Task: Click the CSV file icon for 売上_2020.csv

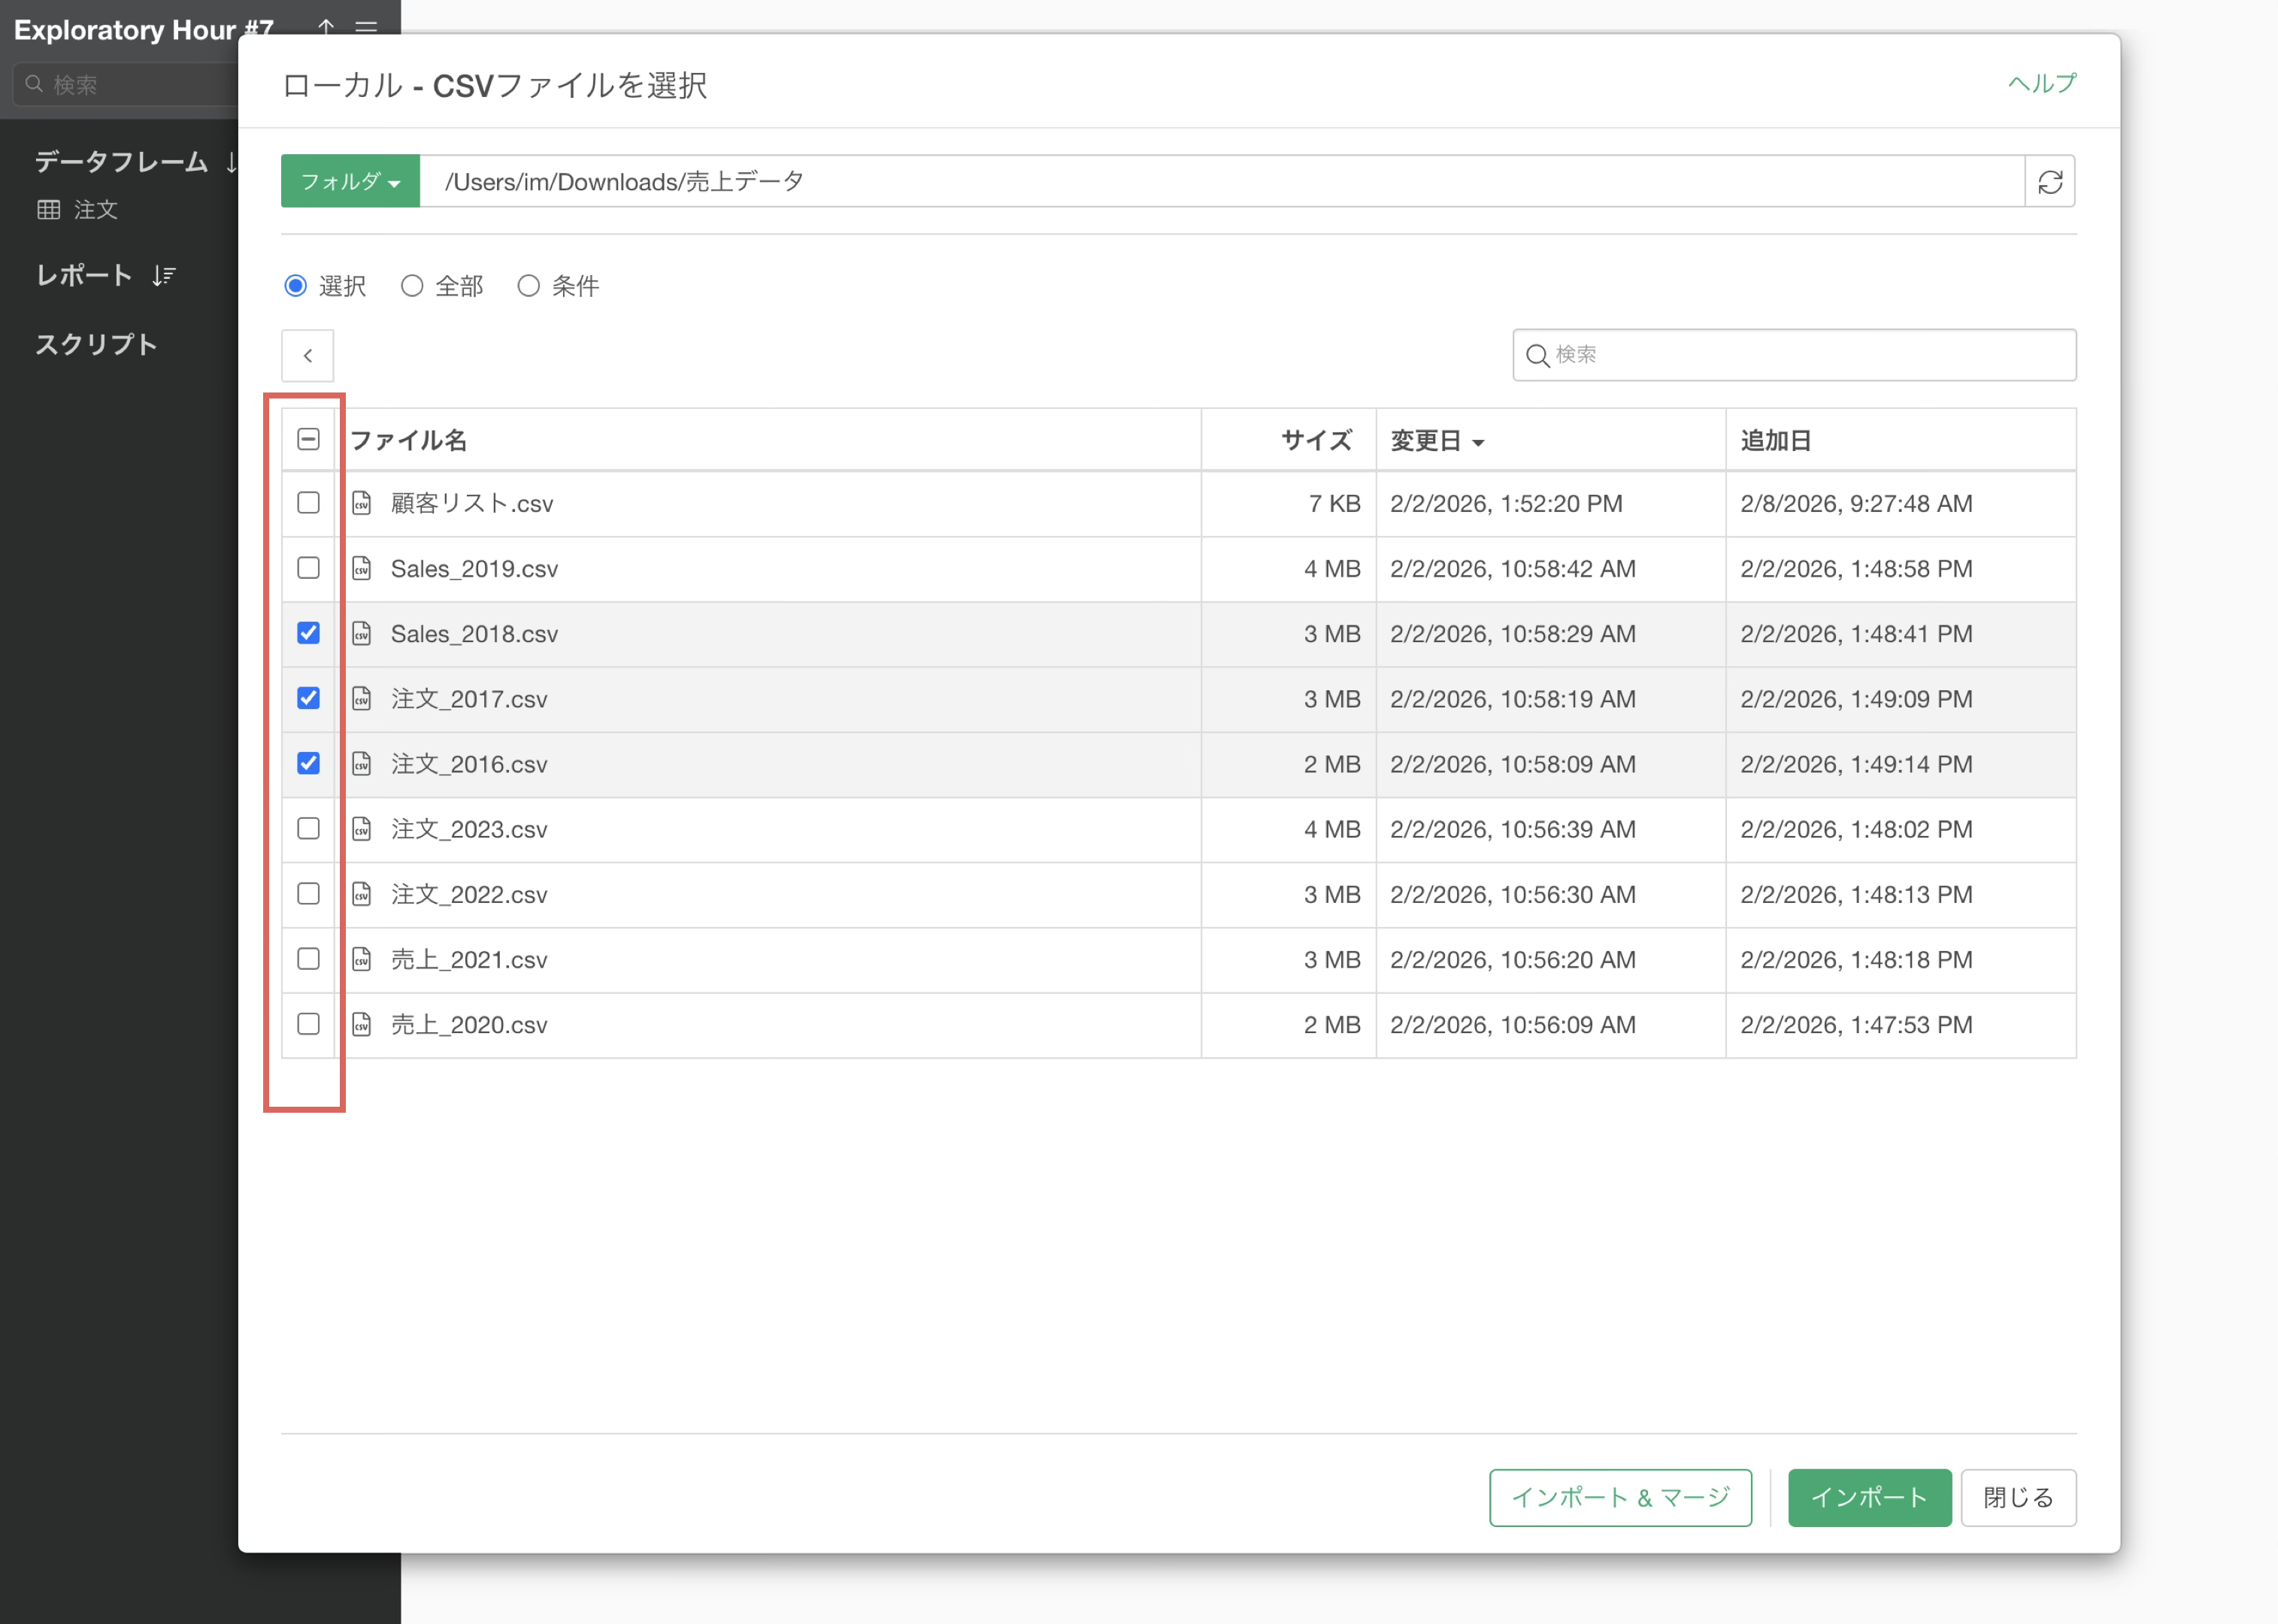Action: tap(362, 1024)
